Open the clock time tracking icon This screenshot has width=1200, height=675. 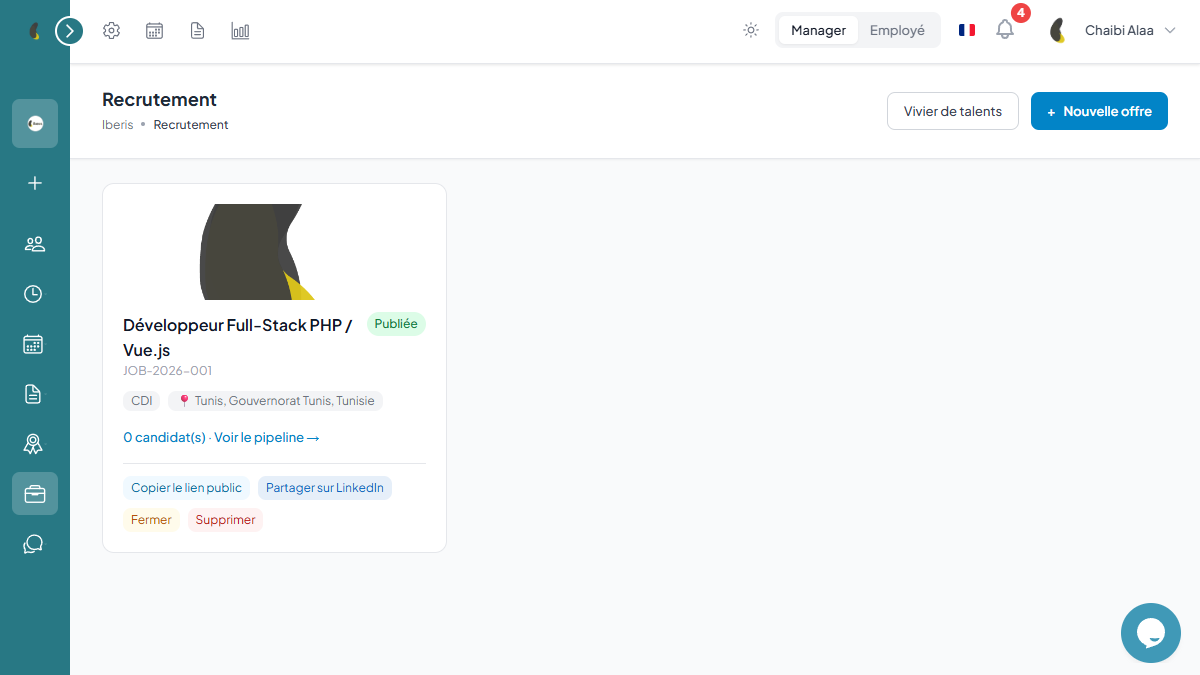tap(35, 294)
